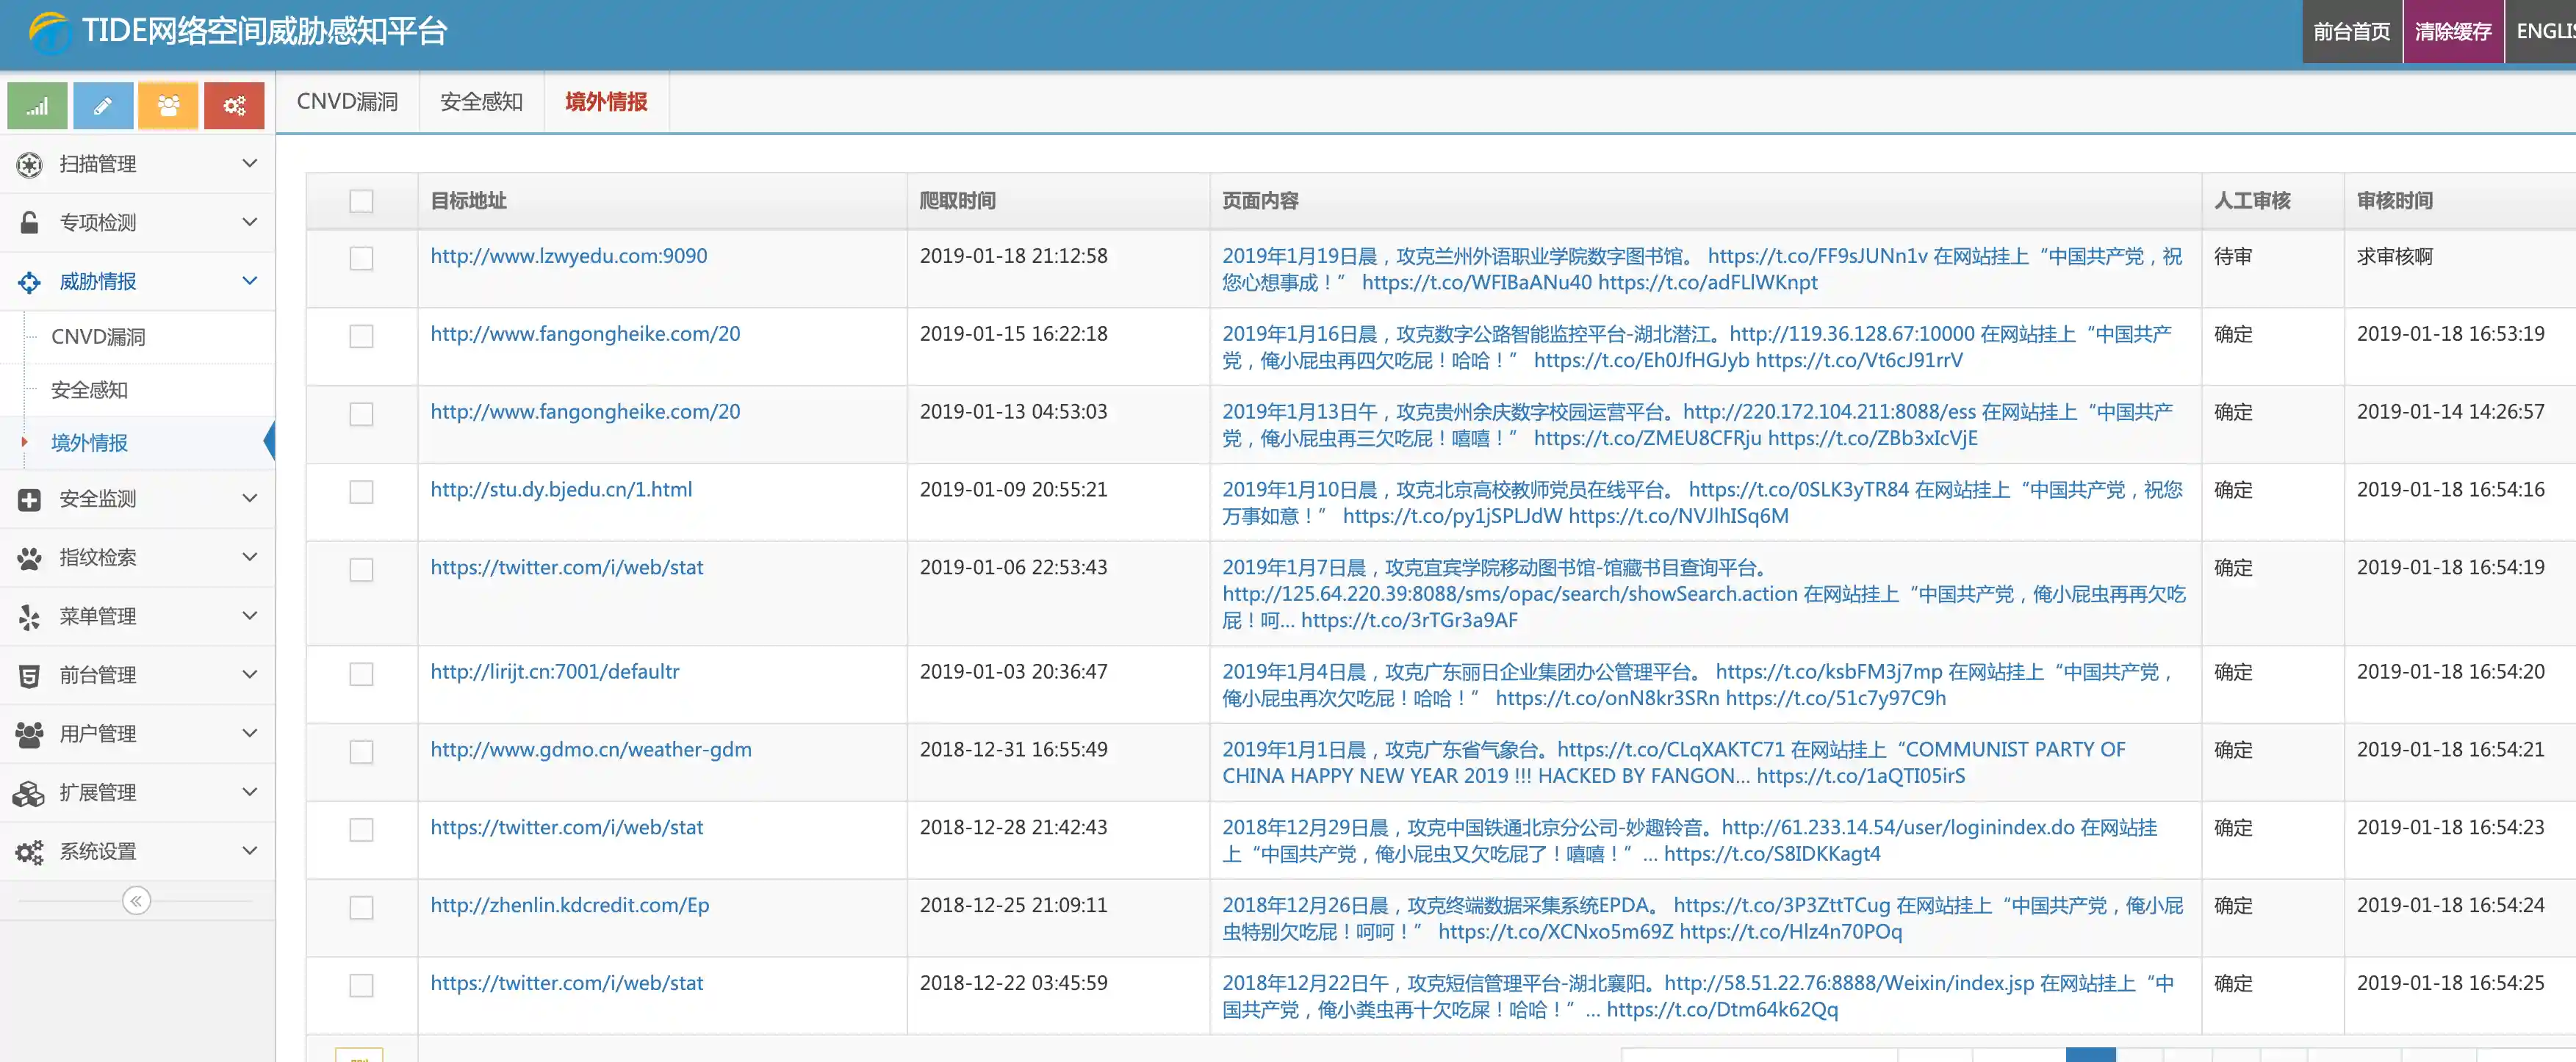Click the green chart statistics icon button
The width and height of the screenshot is (2576, 1062).
(x=37, y=106)
